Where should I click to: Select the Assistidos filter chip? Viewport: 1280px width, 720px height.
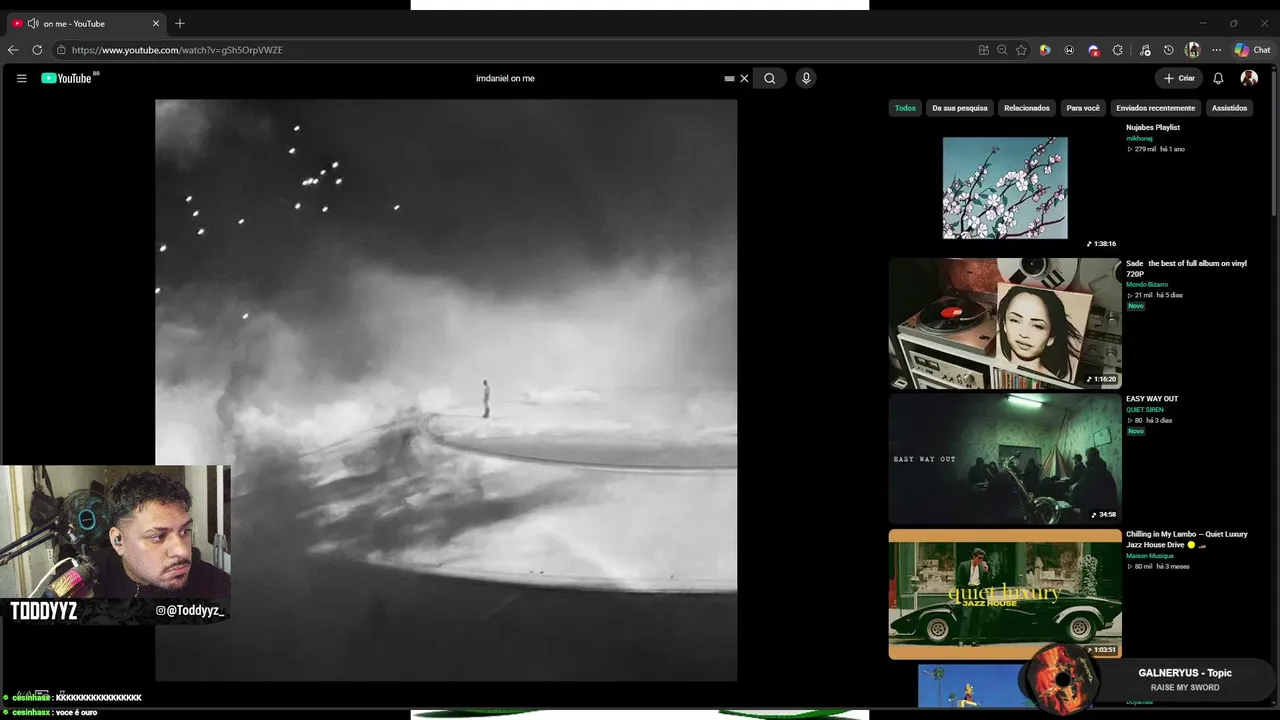pos(1229,108)
